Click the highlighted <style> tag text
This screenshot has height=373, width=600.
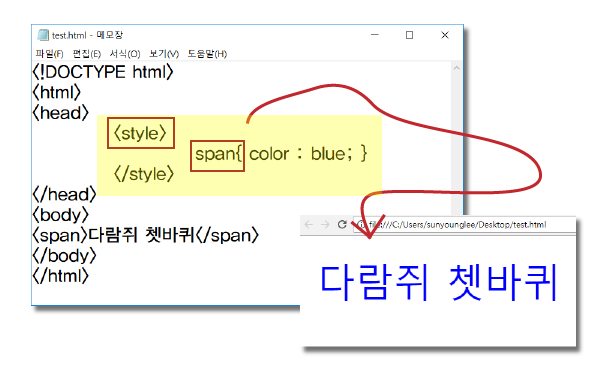pyautogui.click(x=140, y=133)
